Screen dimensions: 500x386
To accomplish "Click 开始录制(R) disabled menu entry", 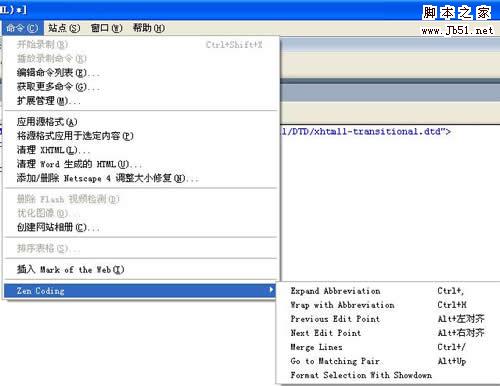I will pos(141,44).
